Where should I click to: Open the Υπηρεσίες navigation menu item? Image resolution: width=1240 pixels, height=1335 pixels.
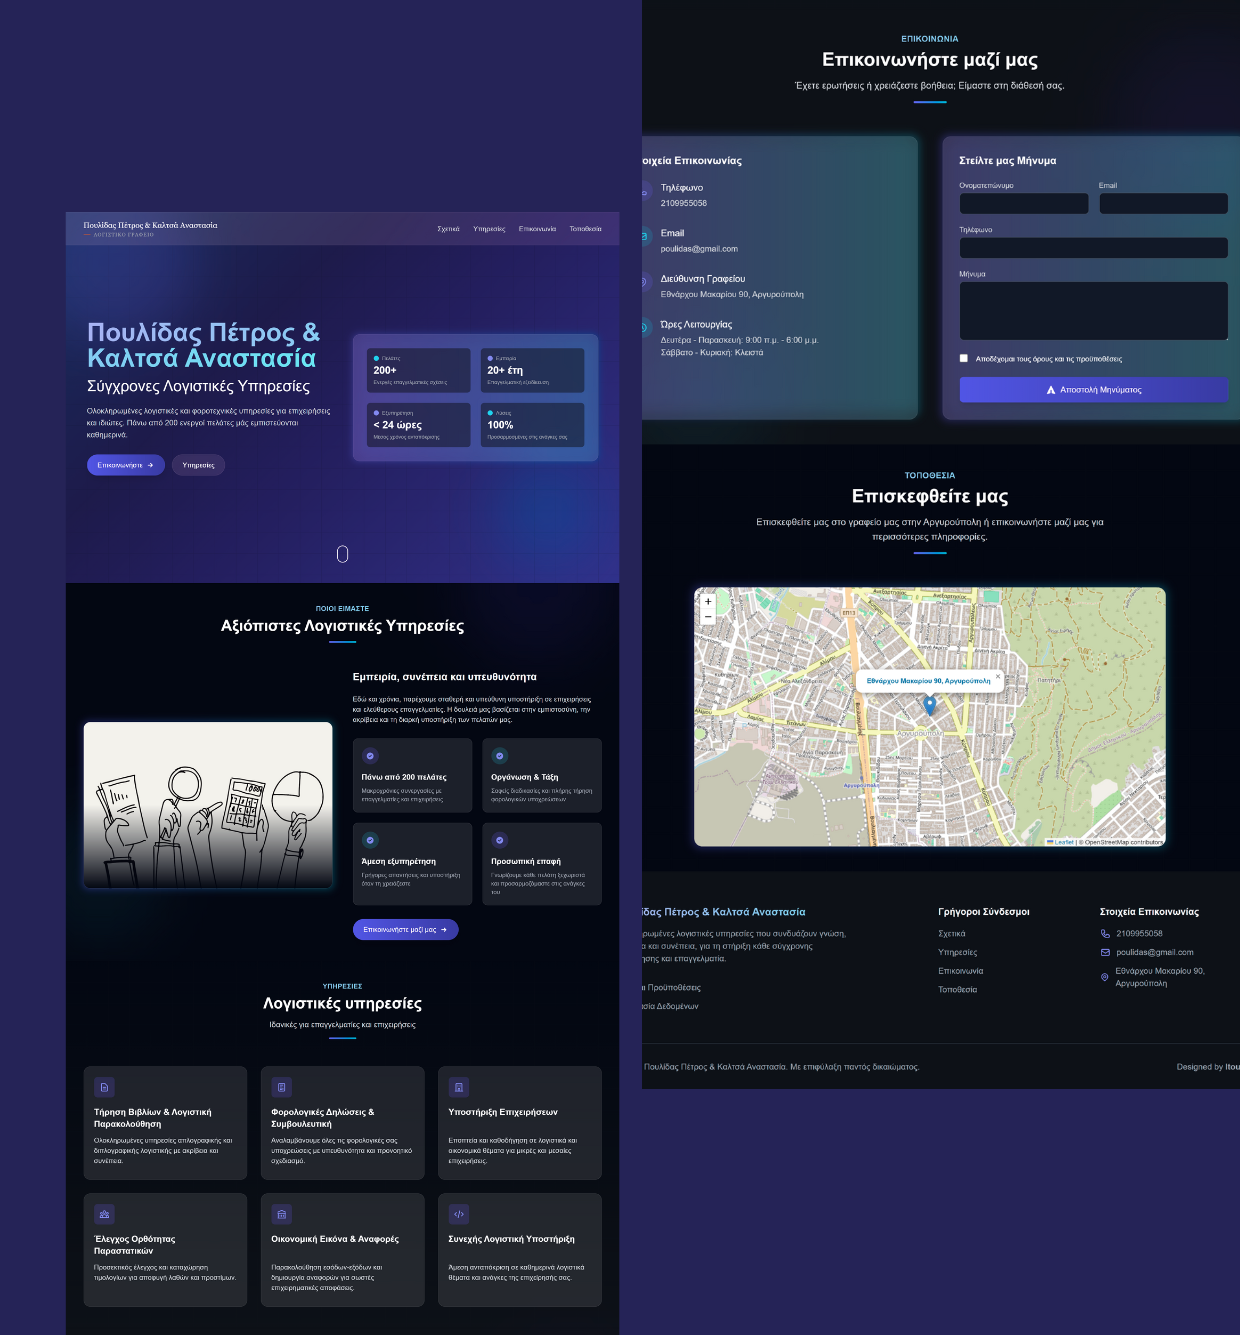[x=489, y=229]
